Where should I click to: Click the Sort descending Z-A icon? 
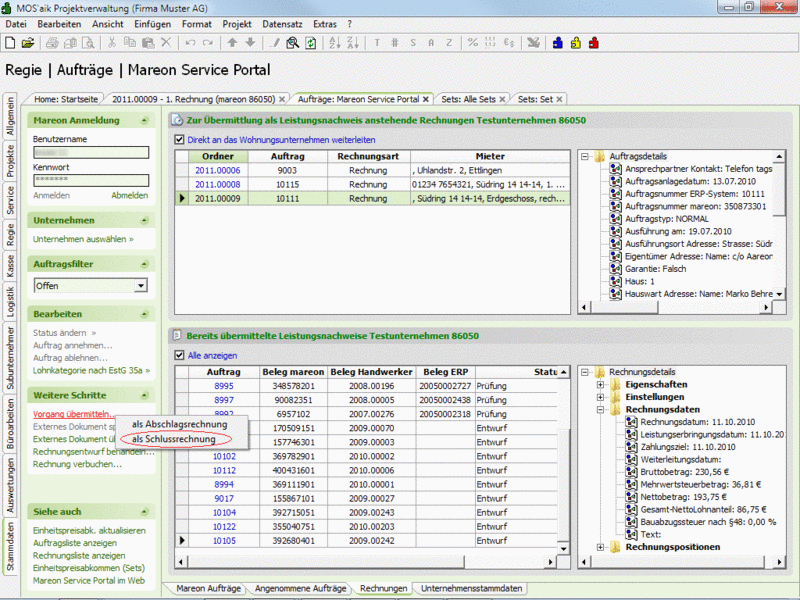click(x=353, y=43)
